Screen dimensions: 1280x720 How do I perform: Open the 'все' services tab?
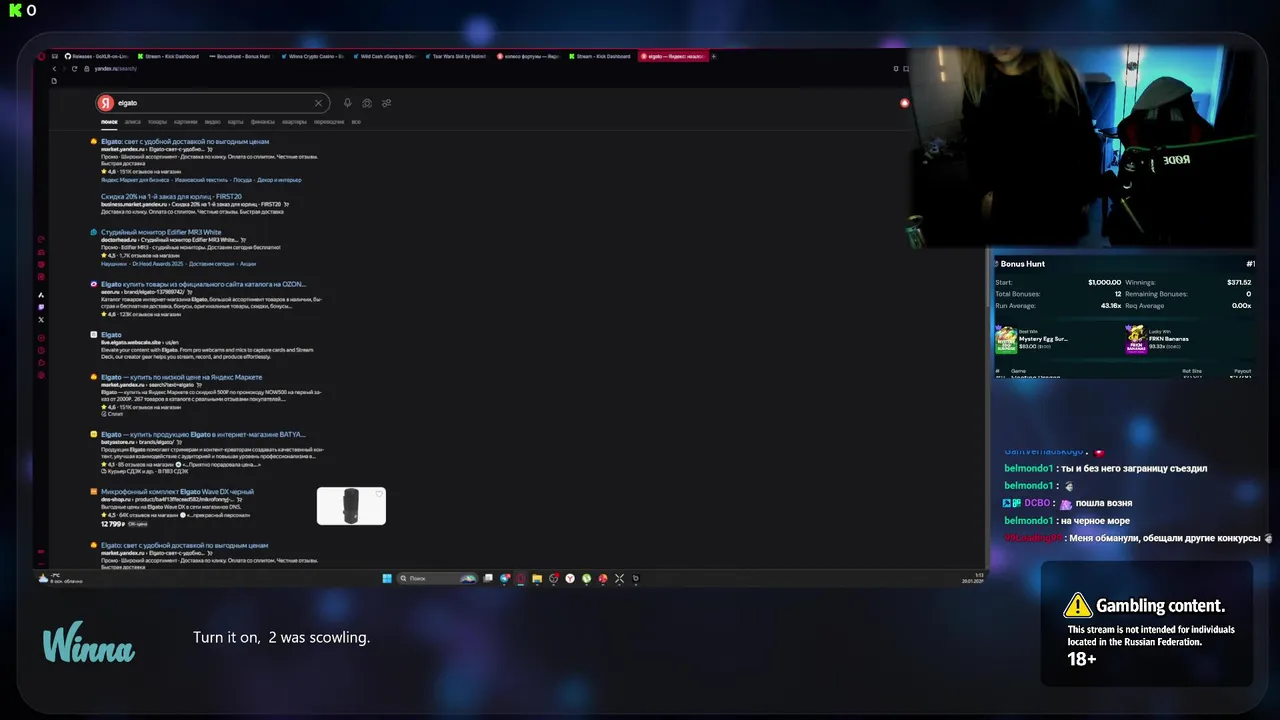[356, 122]
